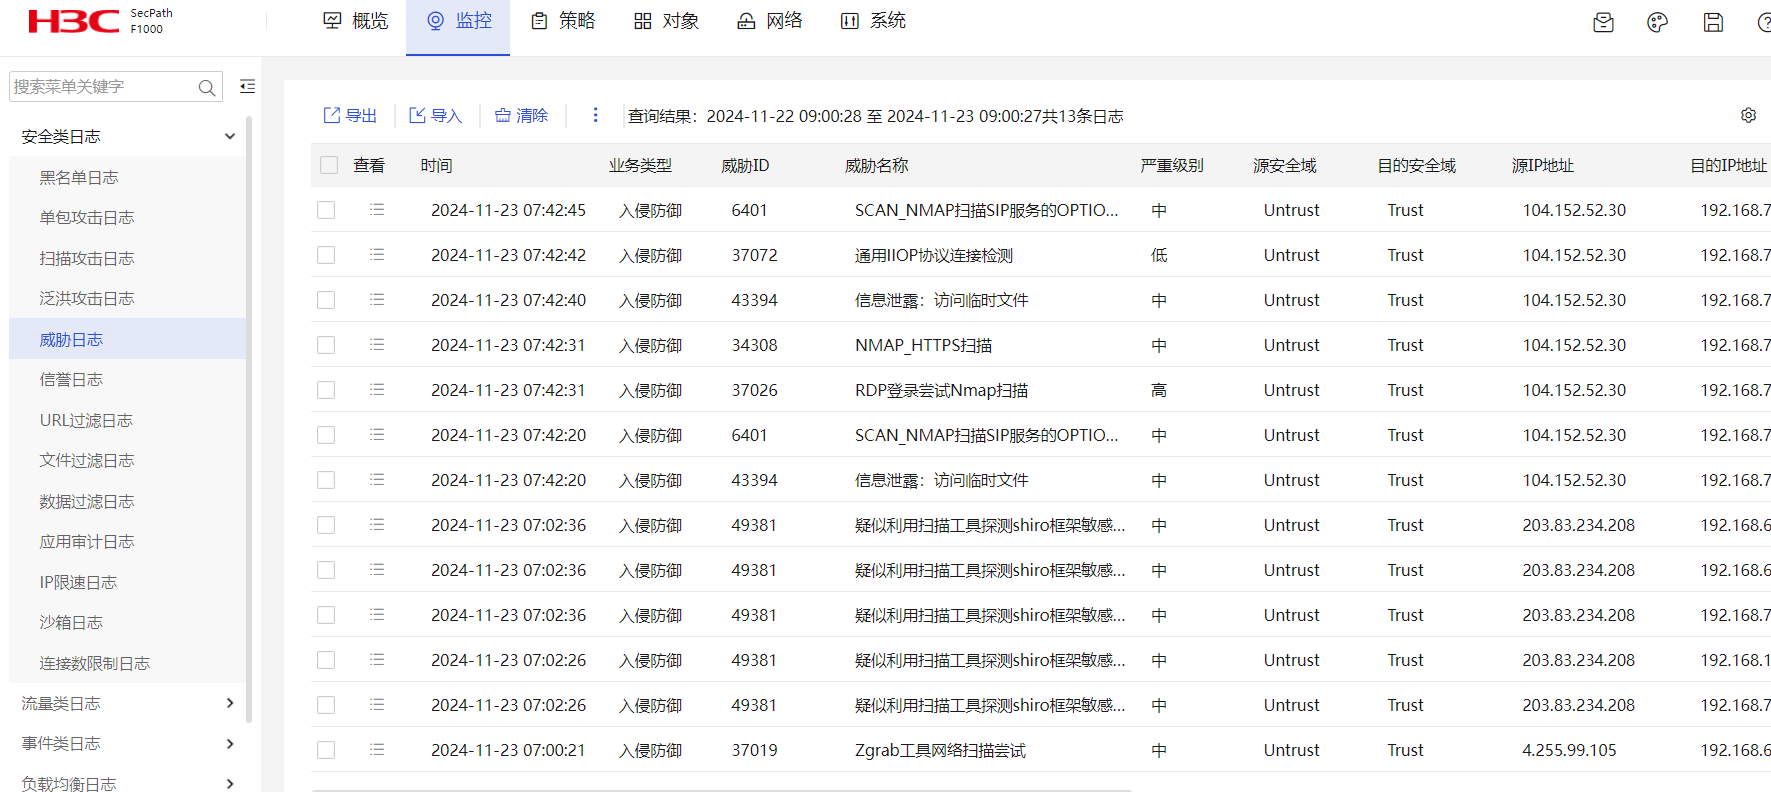Screen dimensions: 1771x792
Task: View details of the 07:42:42 log
Action: (376, 255)
